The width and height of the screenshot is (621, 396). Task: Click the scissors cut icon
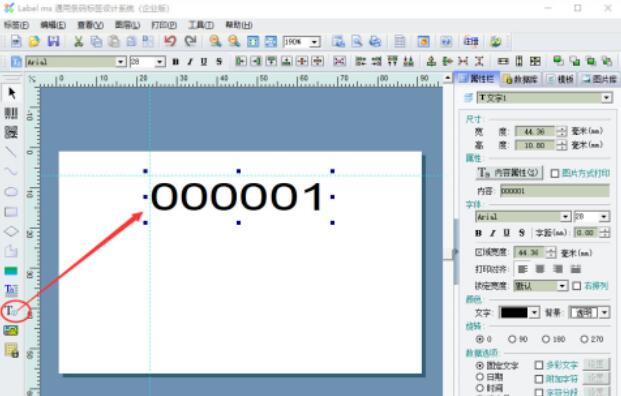[x=78, y=41]
